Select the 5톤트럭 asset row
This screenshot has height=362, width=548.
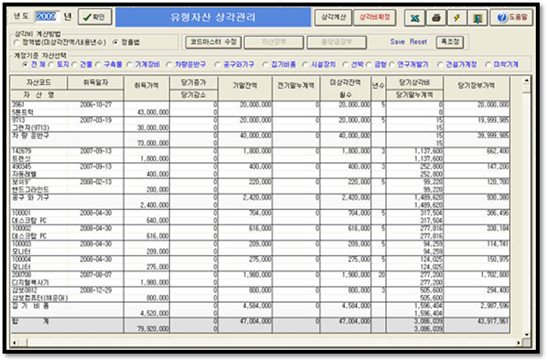click(260, 108)
